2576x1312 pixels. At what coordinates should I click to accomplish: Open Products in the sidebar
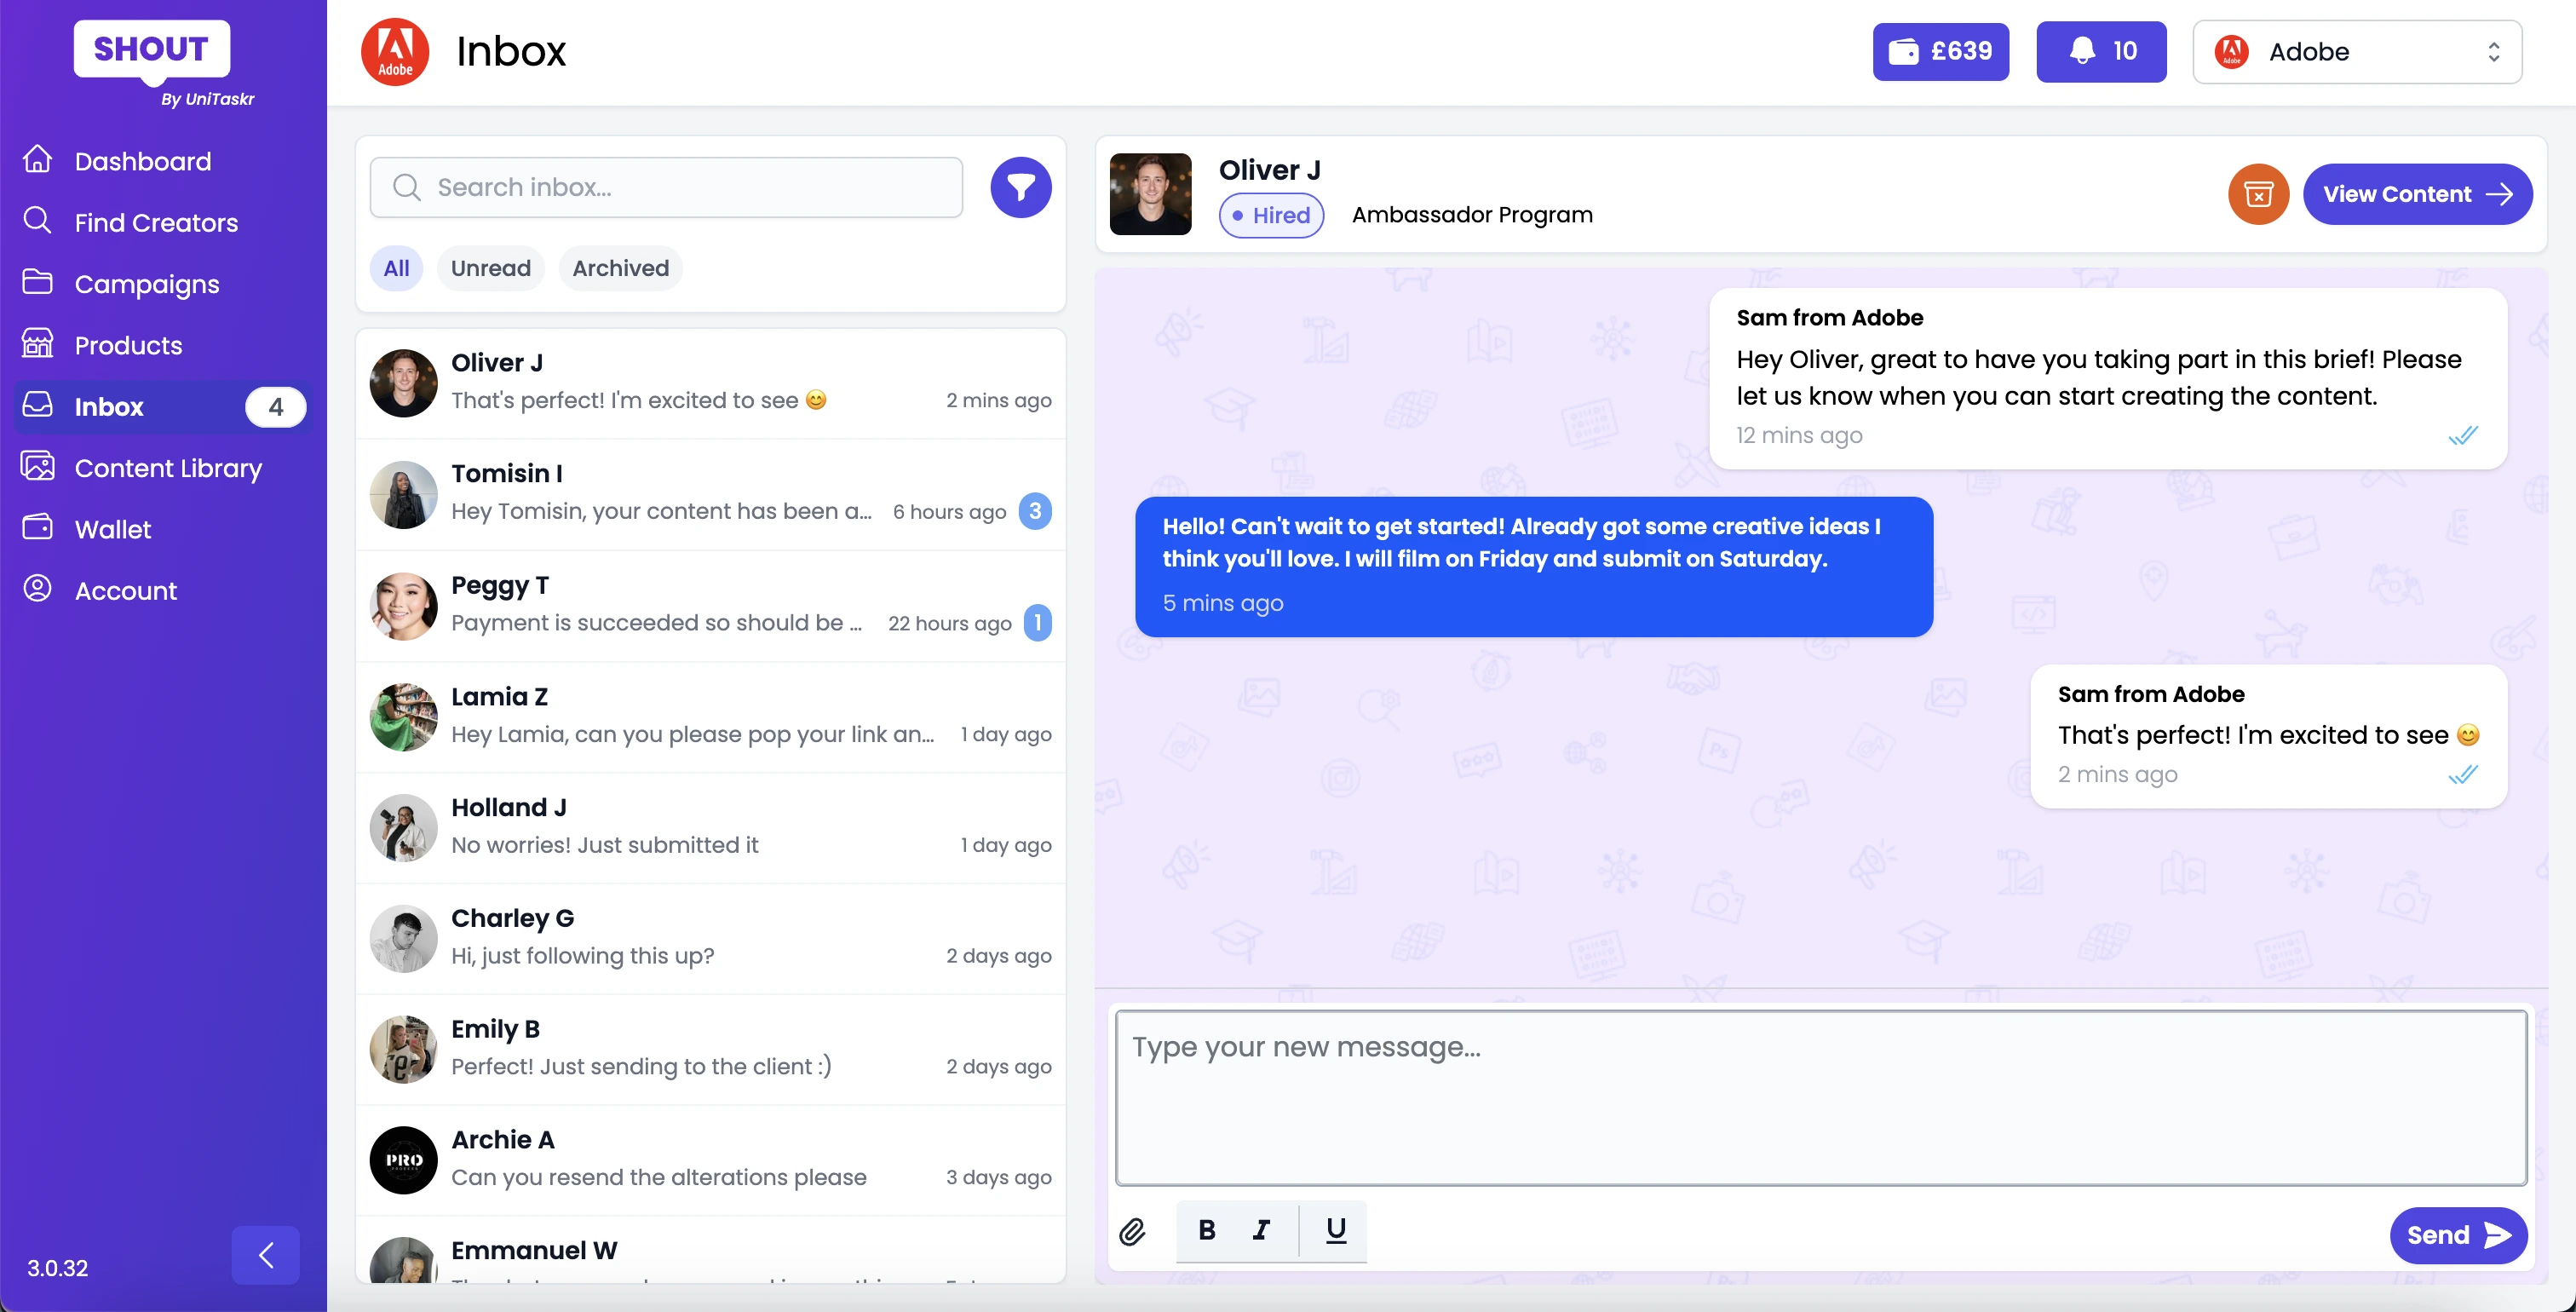128,345
